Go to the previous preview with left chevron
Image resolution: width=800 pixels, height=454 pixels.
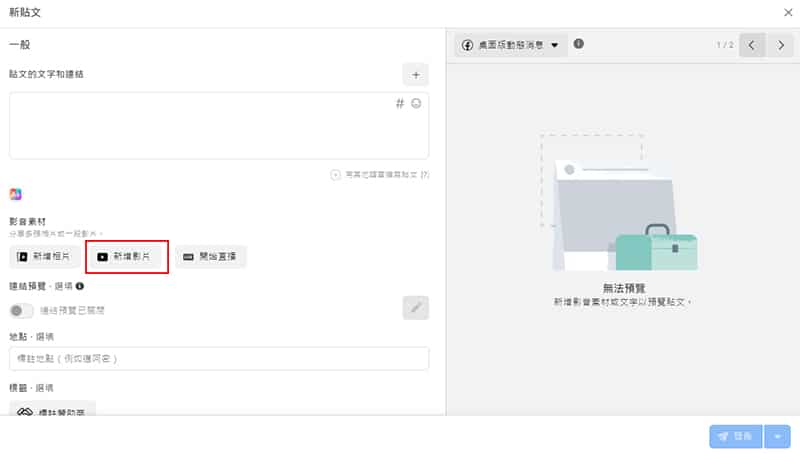click(752, 45)
